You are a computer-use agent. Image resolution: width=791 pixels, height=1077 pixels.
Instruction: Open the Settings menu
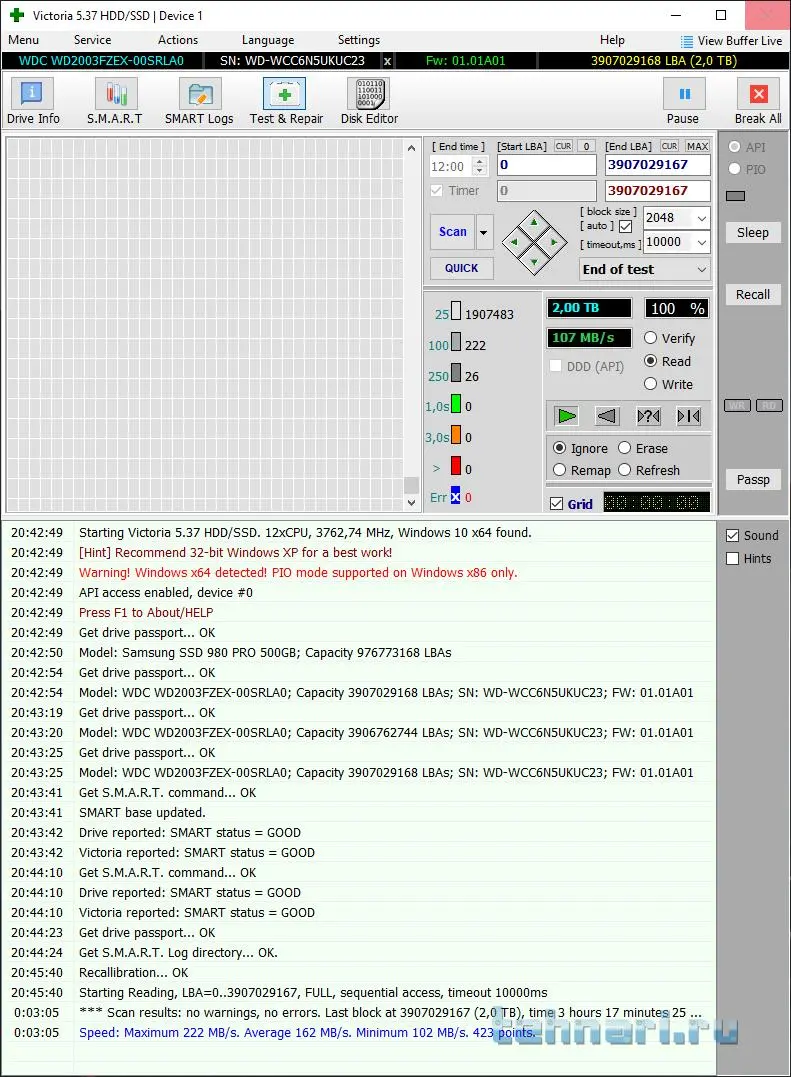click(358, 40)
